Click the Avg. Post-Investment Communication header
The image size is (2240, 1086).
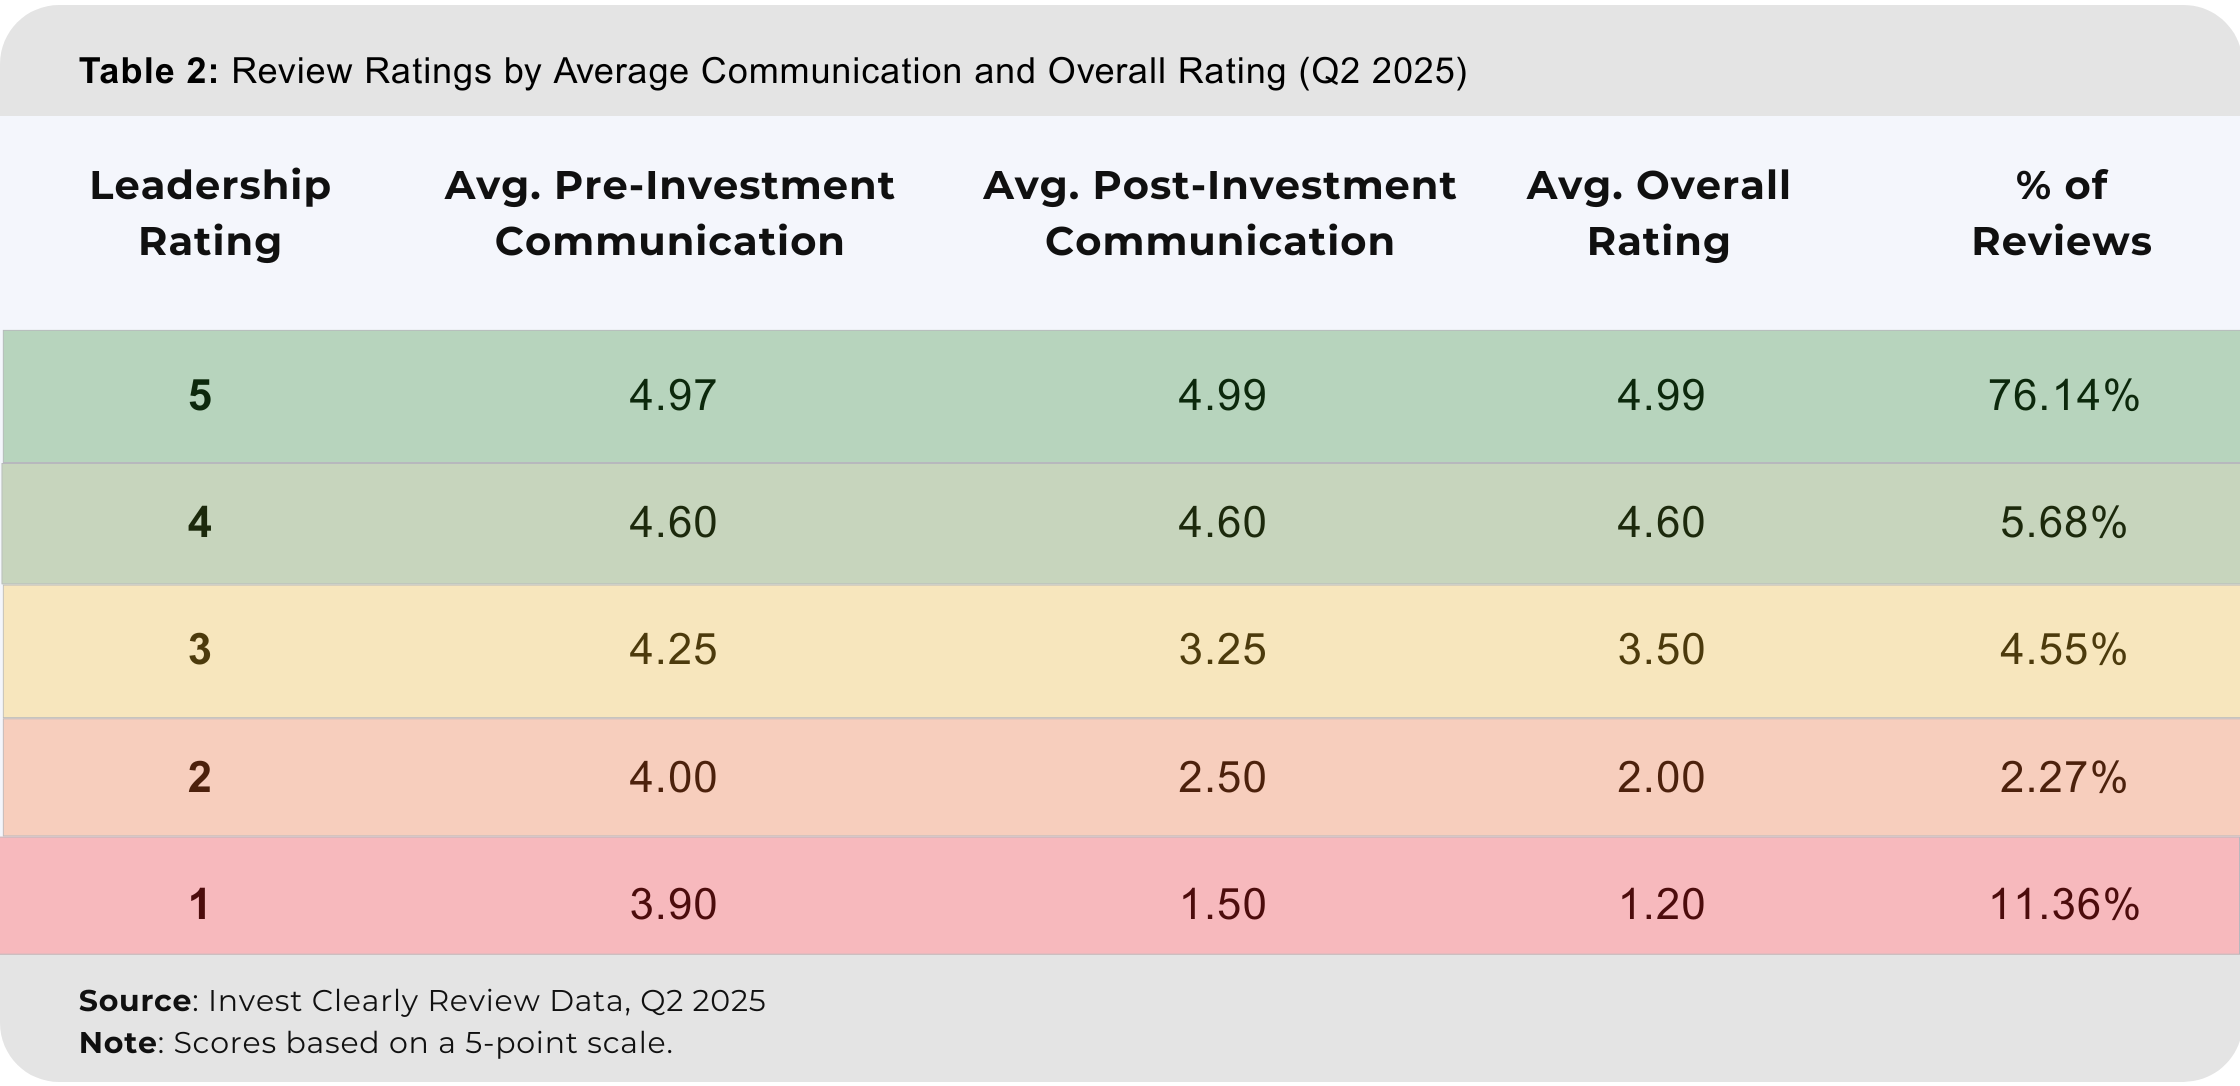pos(1219,213)
